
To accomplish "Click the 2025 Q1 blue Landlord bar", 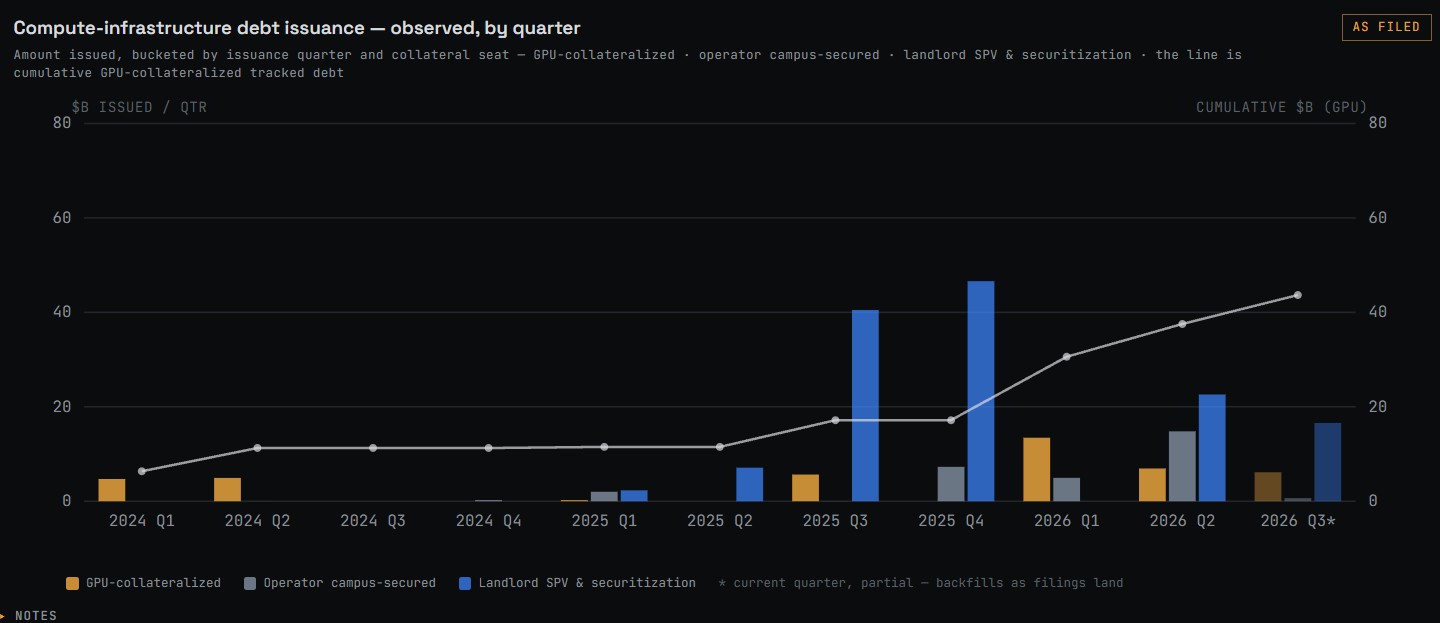I will pos(634,496).
